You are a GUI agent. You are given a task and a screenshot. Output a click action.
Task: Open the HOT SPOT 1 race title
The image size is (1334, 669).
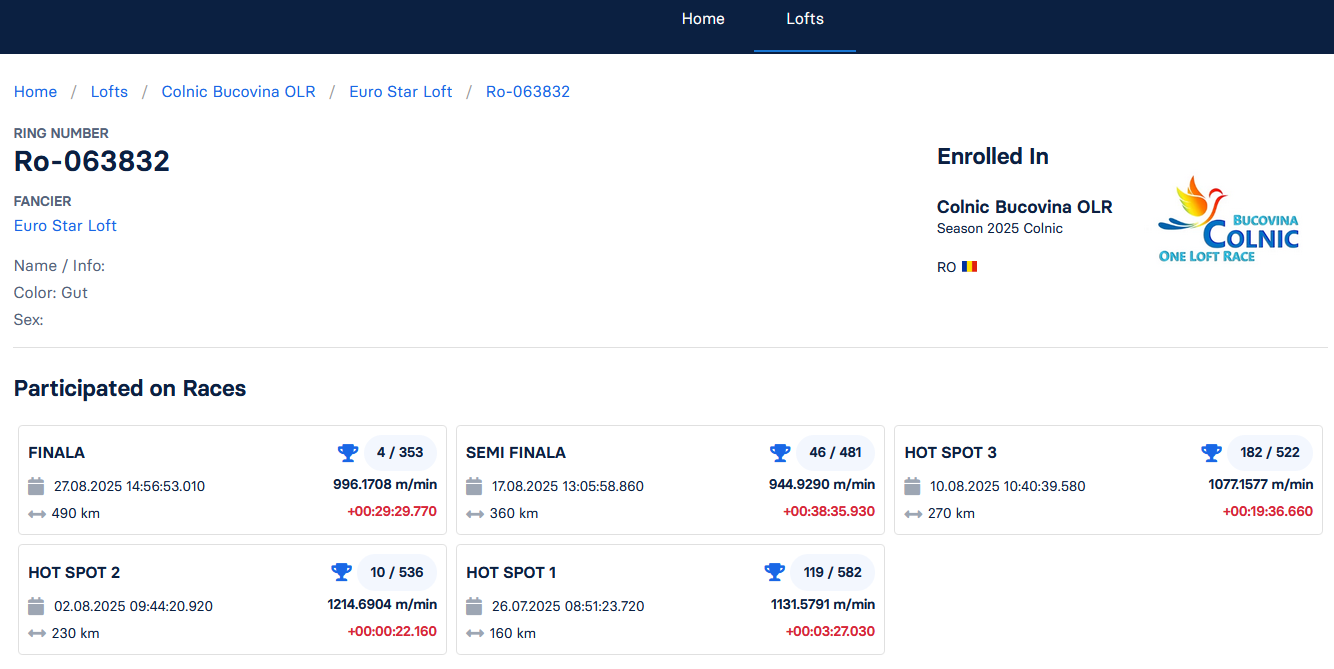[x=511, y=573]
